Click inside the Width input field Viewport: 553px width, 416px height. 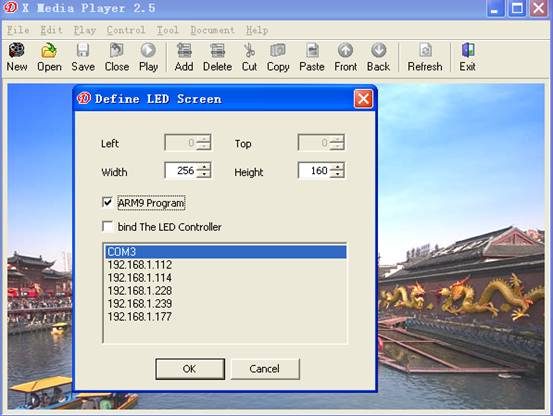(x=181, y=171)
